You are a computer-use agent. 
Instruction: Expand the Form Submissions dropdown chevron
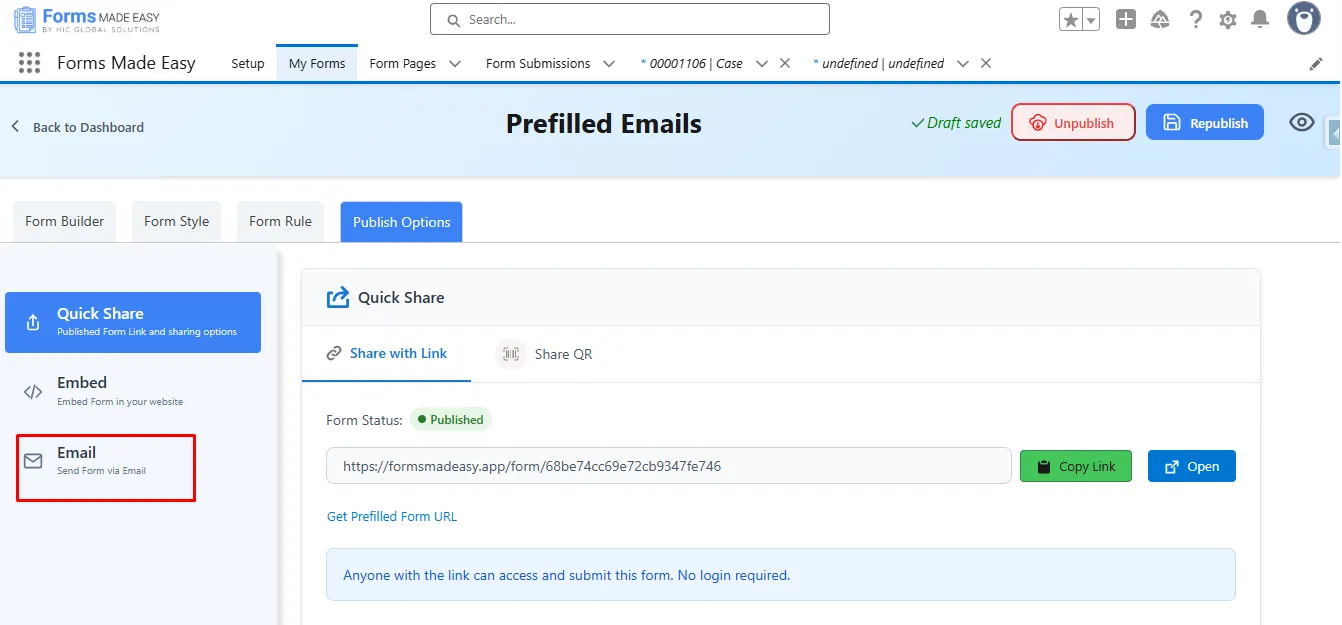(x=609, y=63)
